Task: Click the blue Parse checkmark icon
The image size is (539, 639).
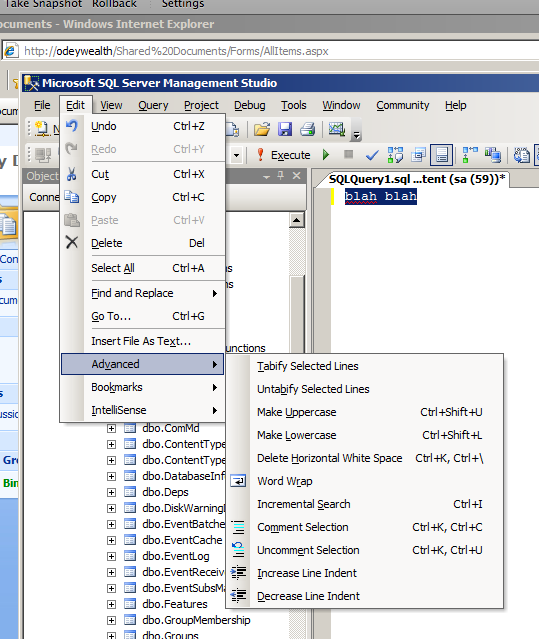Action: coord(372,155)
